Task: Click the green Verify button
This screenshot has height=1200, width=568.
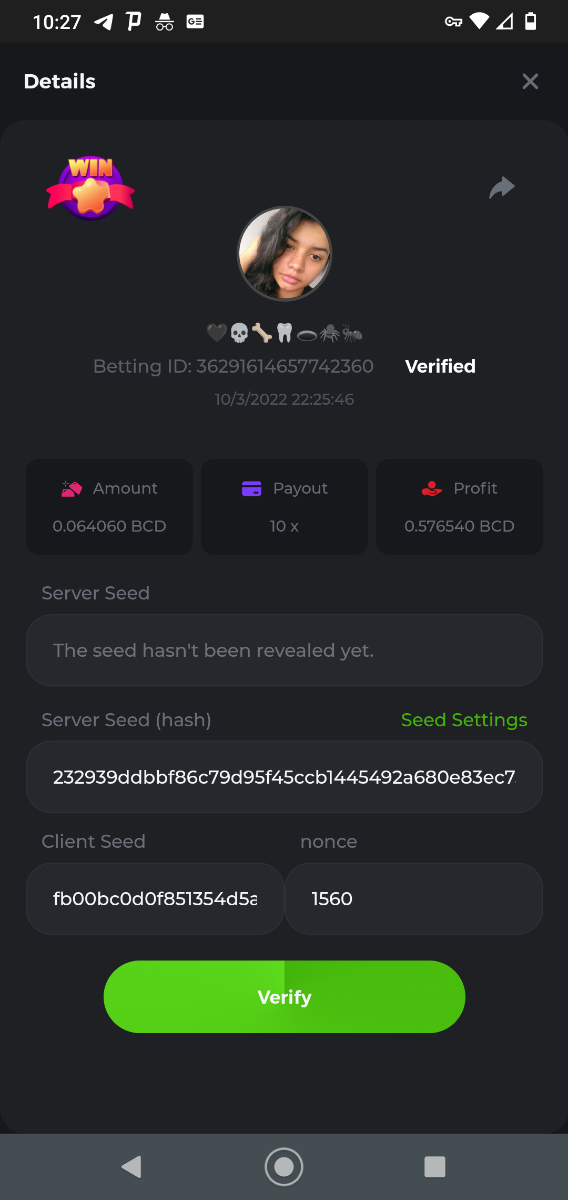Action: tap(284, 997)
